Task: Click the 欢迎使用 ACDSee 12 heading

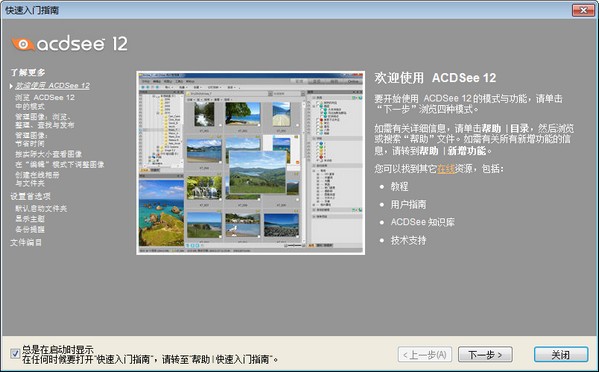Action: click(x=435, y=78)
